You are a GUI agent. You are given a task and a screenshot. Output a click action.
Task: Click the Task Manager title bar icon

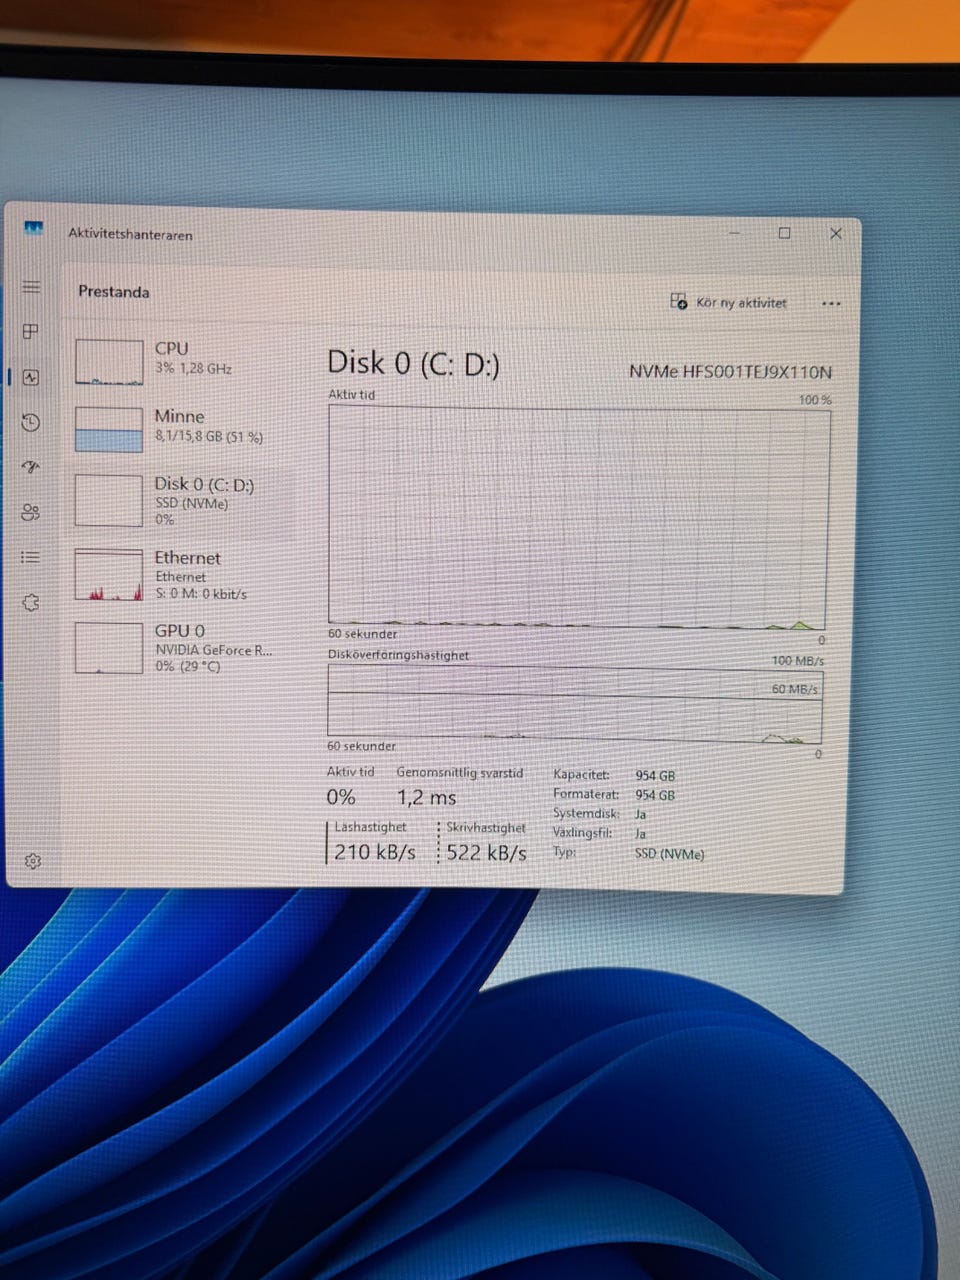(34, 230)
